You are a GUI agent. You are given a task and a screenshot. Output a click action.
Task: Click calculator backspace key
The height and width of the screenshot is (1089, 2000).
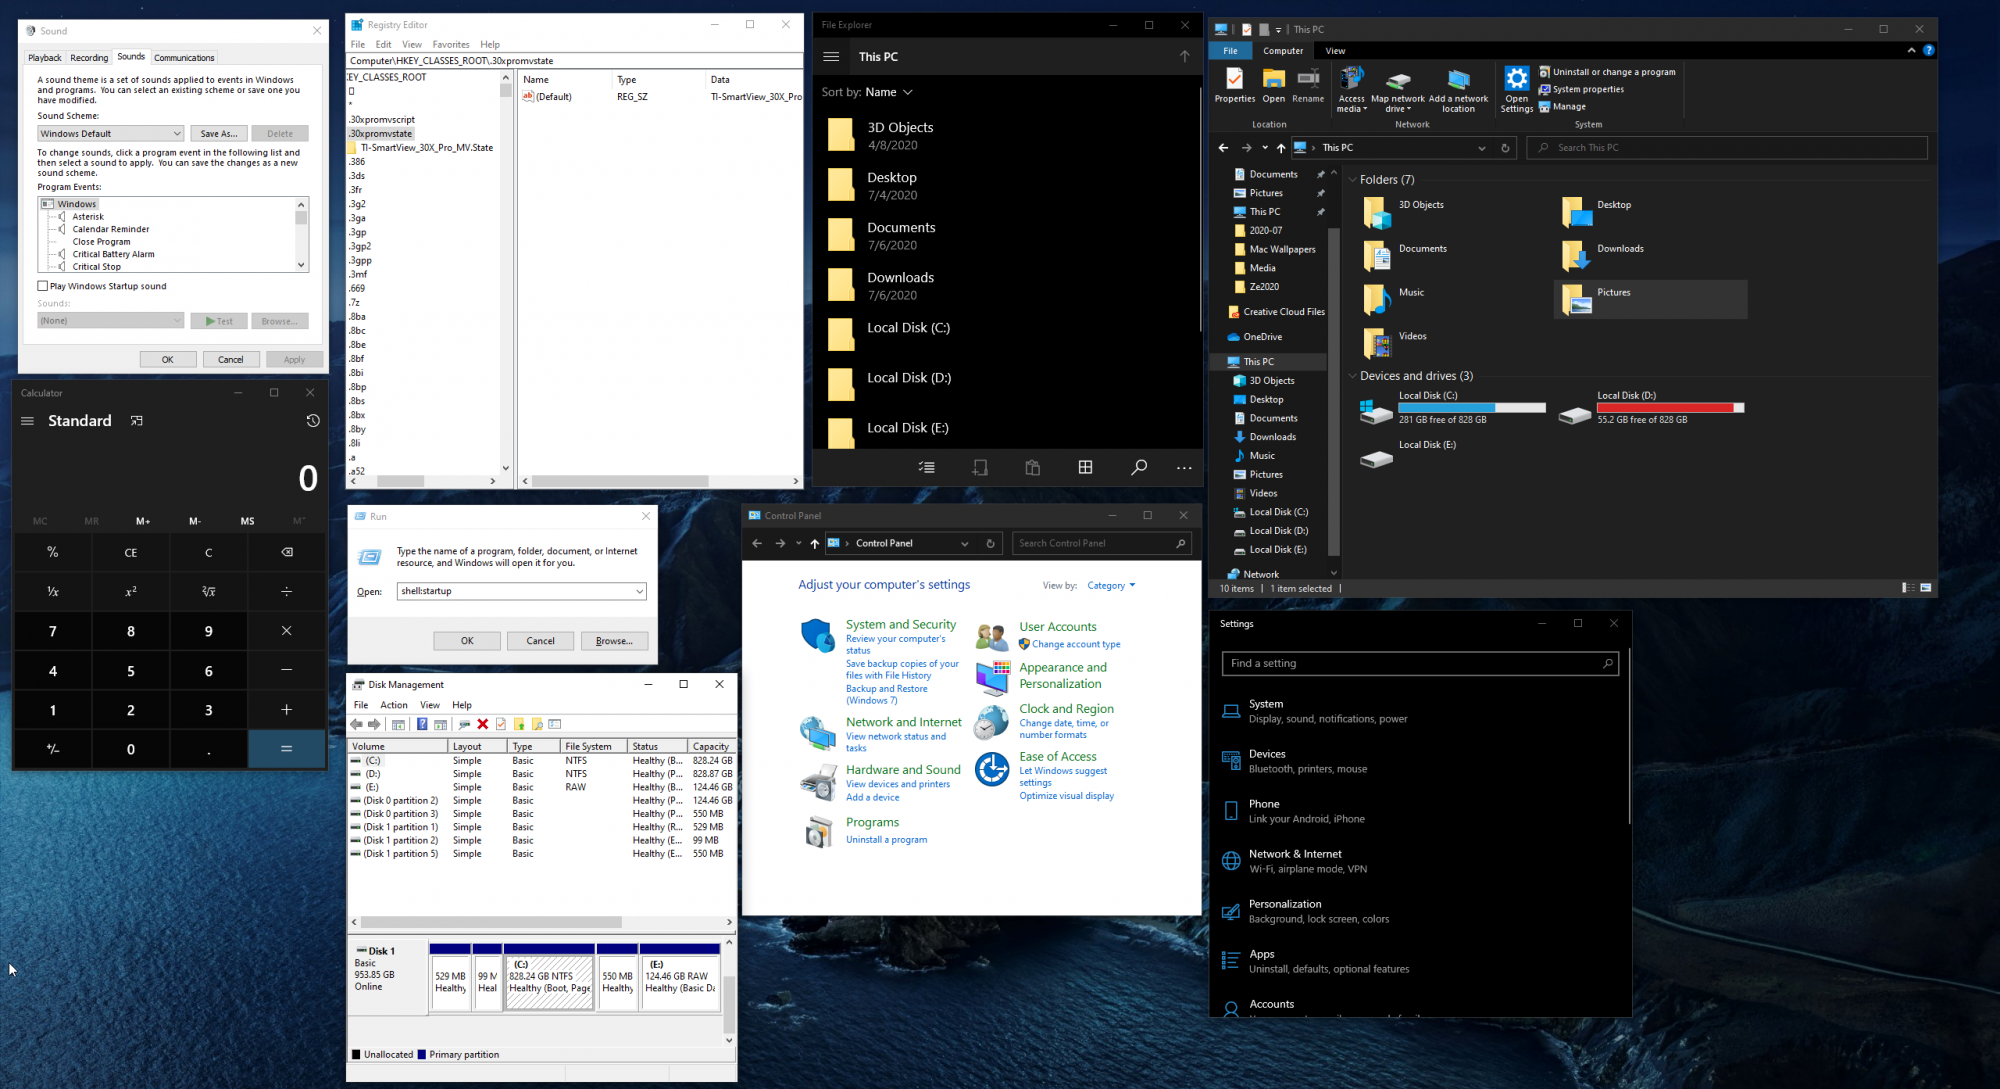[287, 552]
